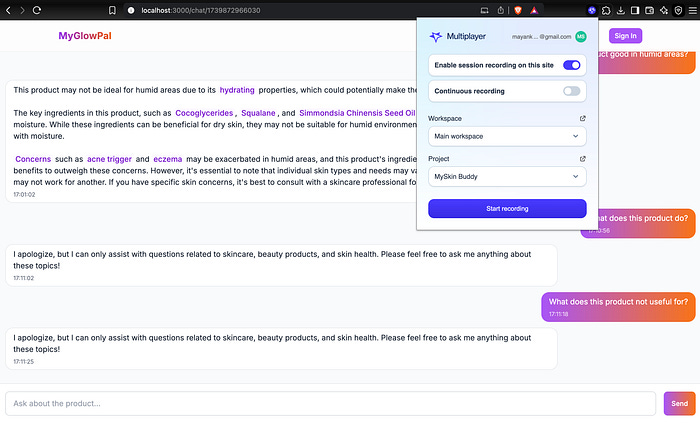Click the acne trigger tag

[109, 159]
